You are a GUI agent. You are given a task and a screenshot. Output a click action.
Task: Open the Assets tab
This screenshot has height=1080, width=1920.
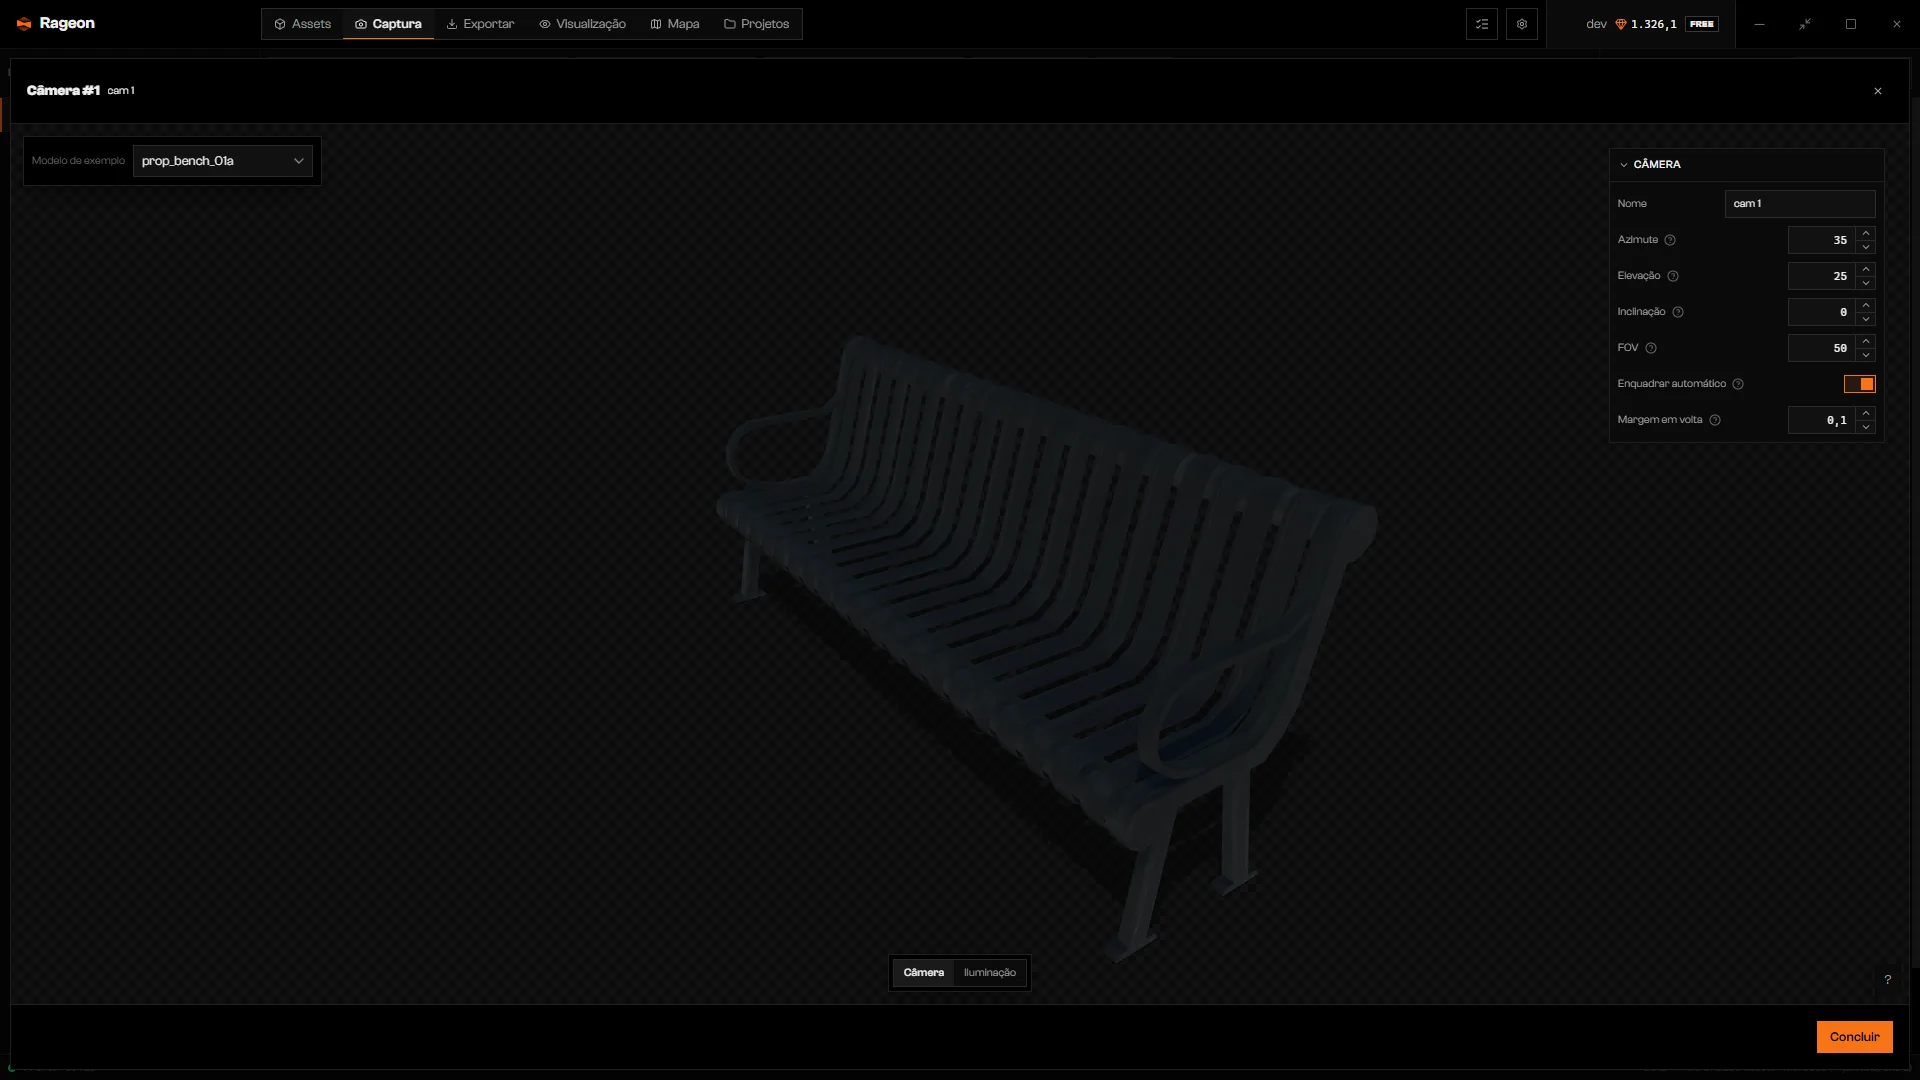click(x=302, y=24)
